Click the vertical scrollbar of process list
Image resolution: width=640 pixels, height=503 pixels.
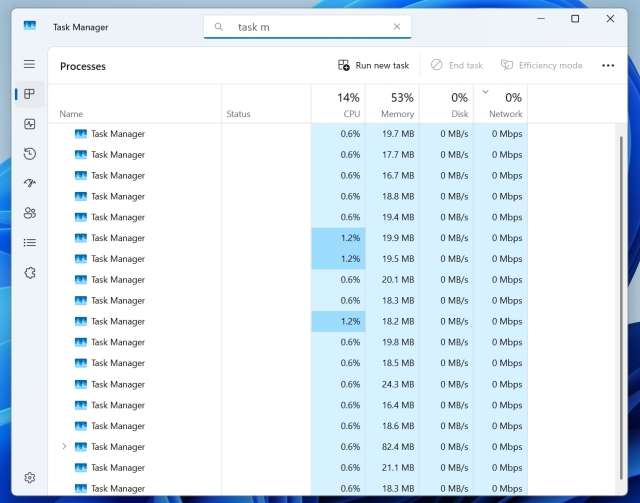click(621, 308)
